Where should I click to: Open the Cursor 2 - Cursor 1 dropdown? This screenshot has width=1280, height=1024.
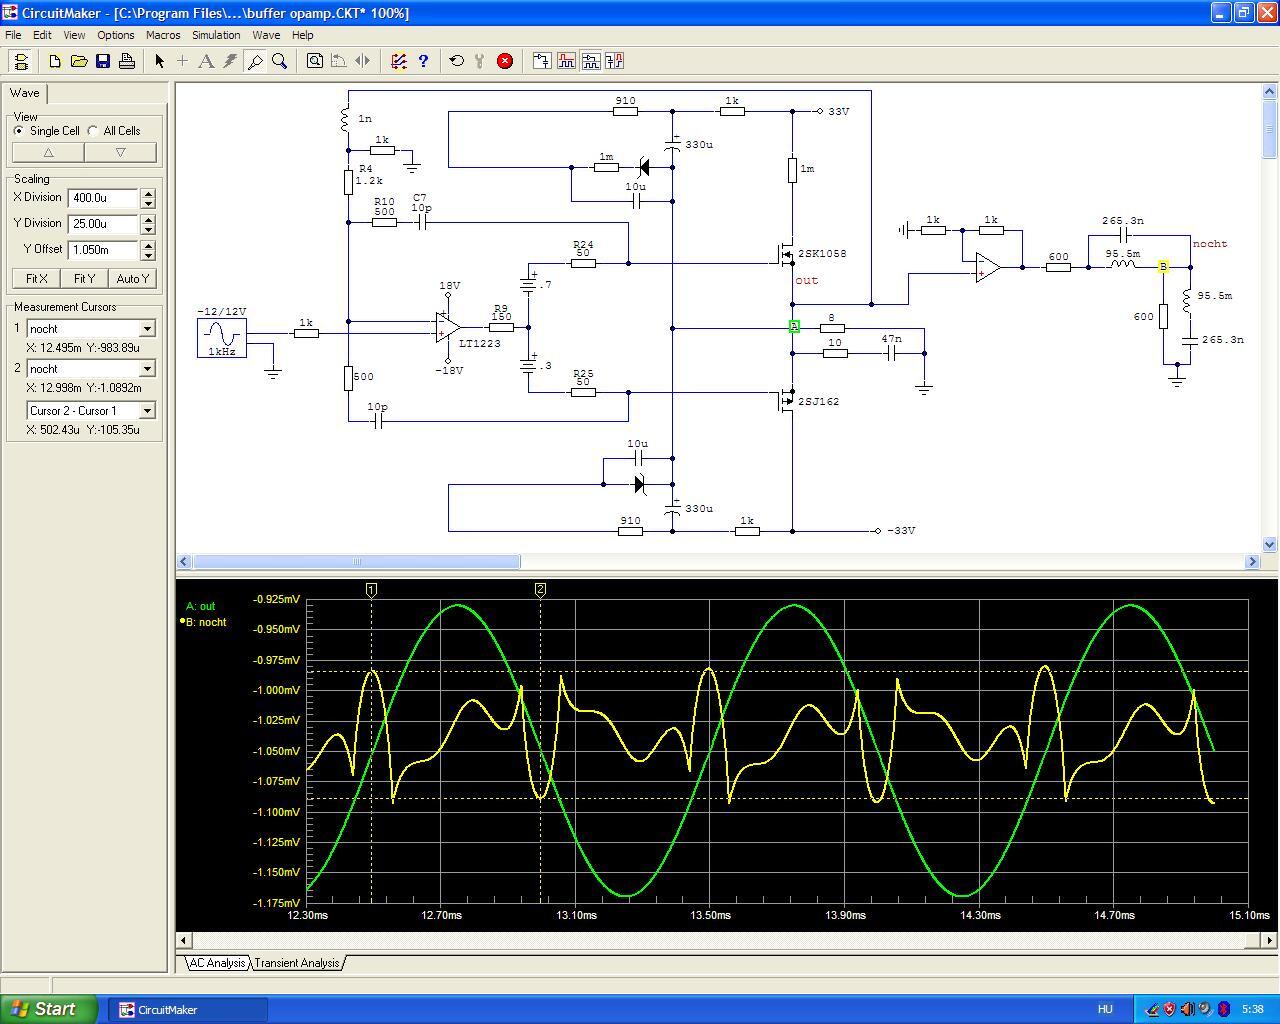click(147, 411)
